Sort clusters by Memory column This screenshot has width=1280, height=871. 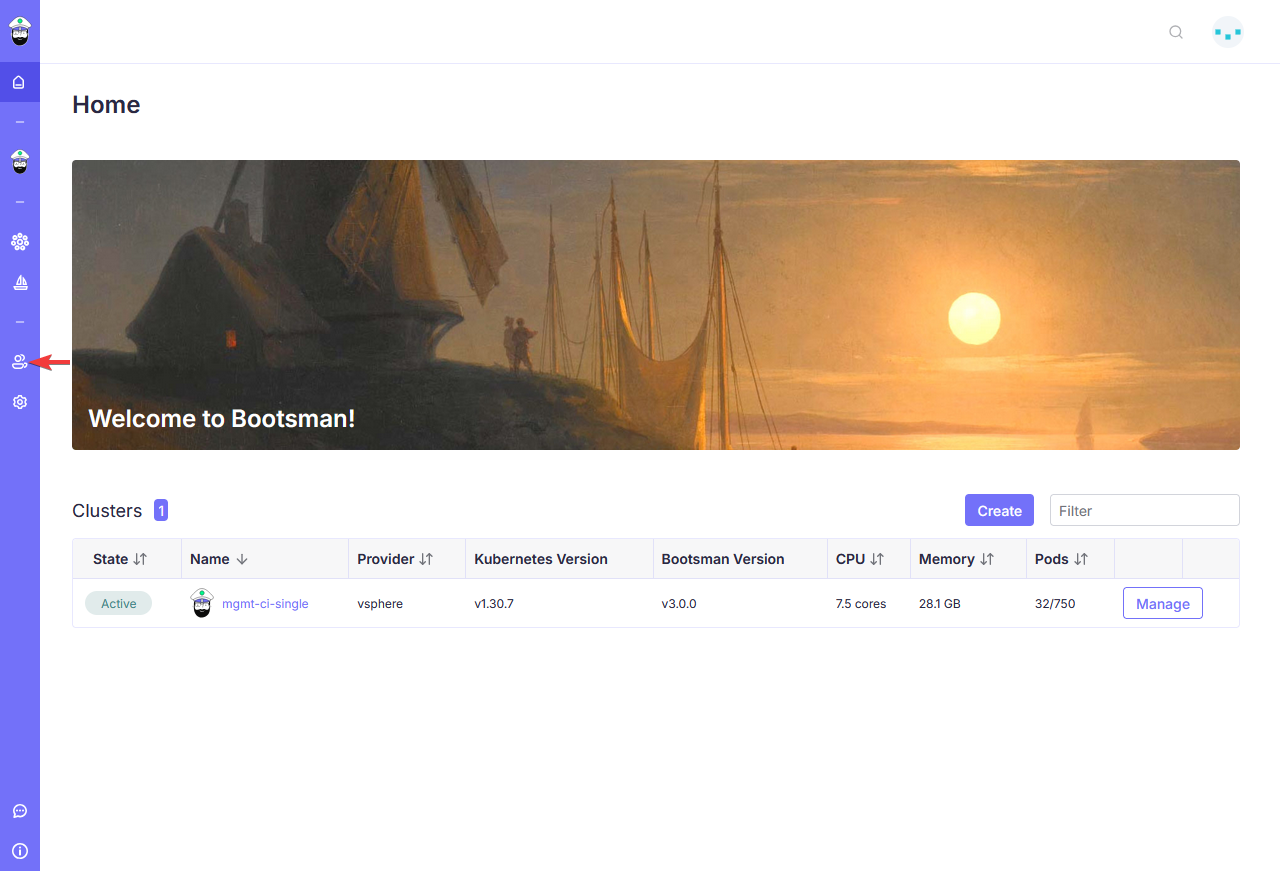[x=987, y=559]
